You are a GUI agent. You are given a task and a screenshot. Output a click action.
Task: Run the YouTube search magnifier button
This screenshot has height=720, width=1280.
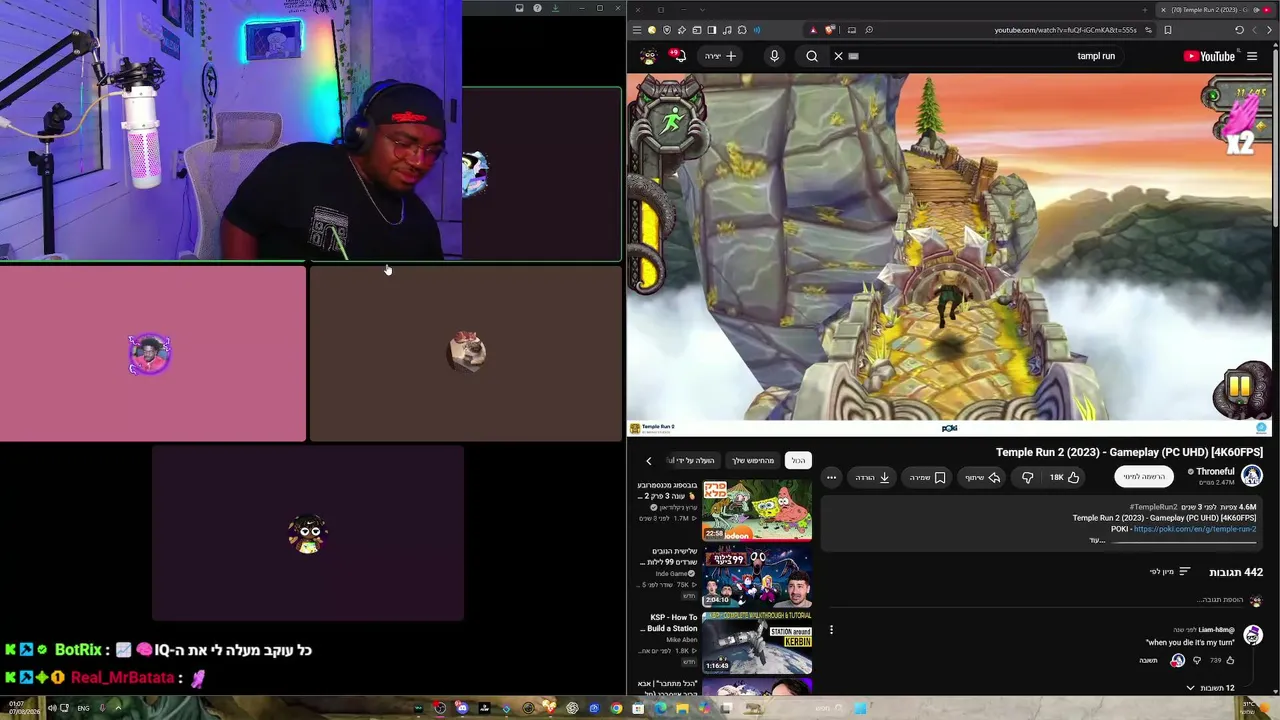tap(812, 56)
